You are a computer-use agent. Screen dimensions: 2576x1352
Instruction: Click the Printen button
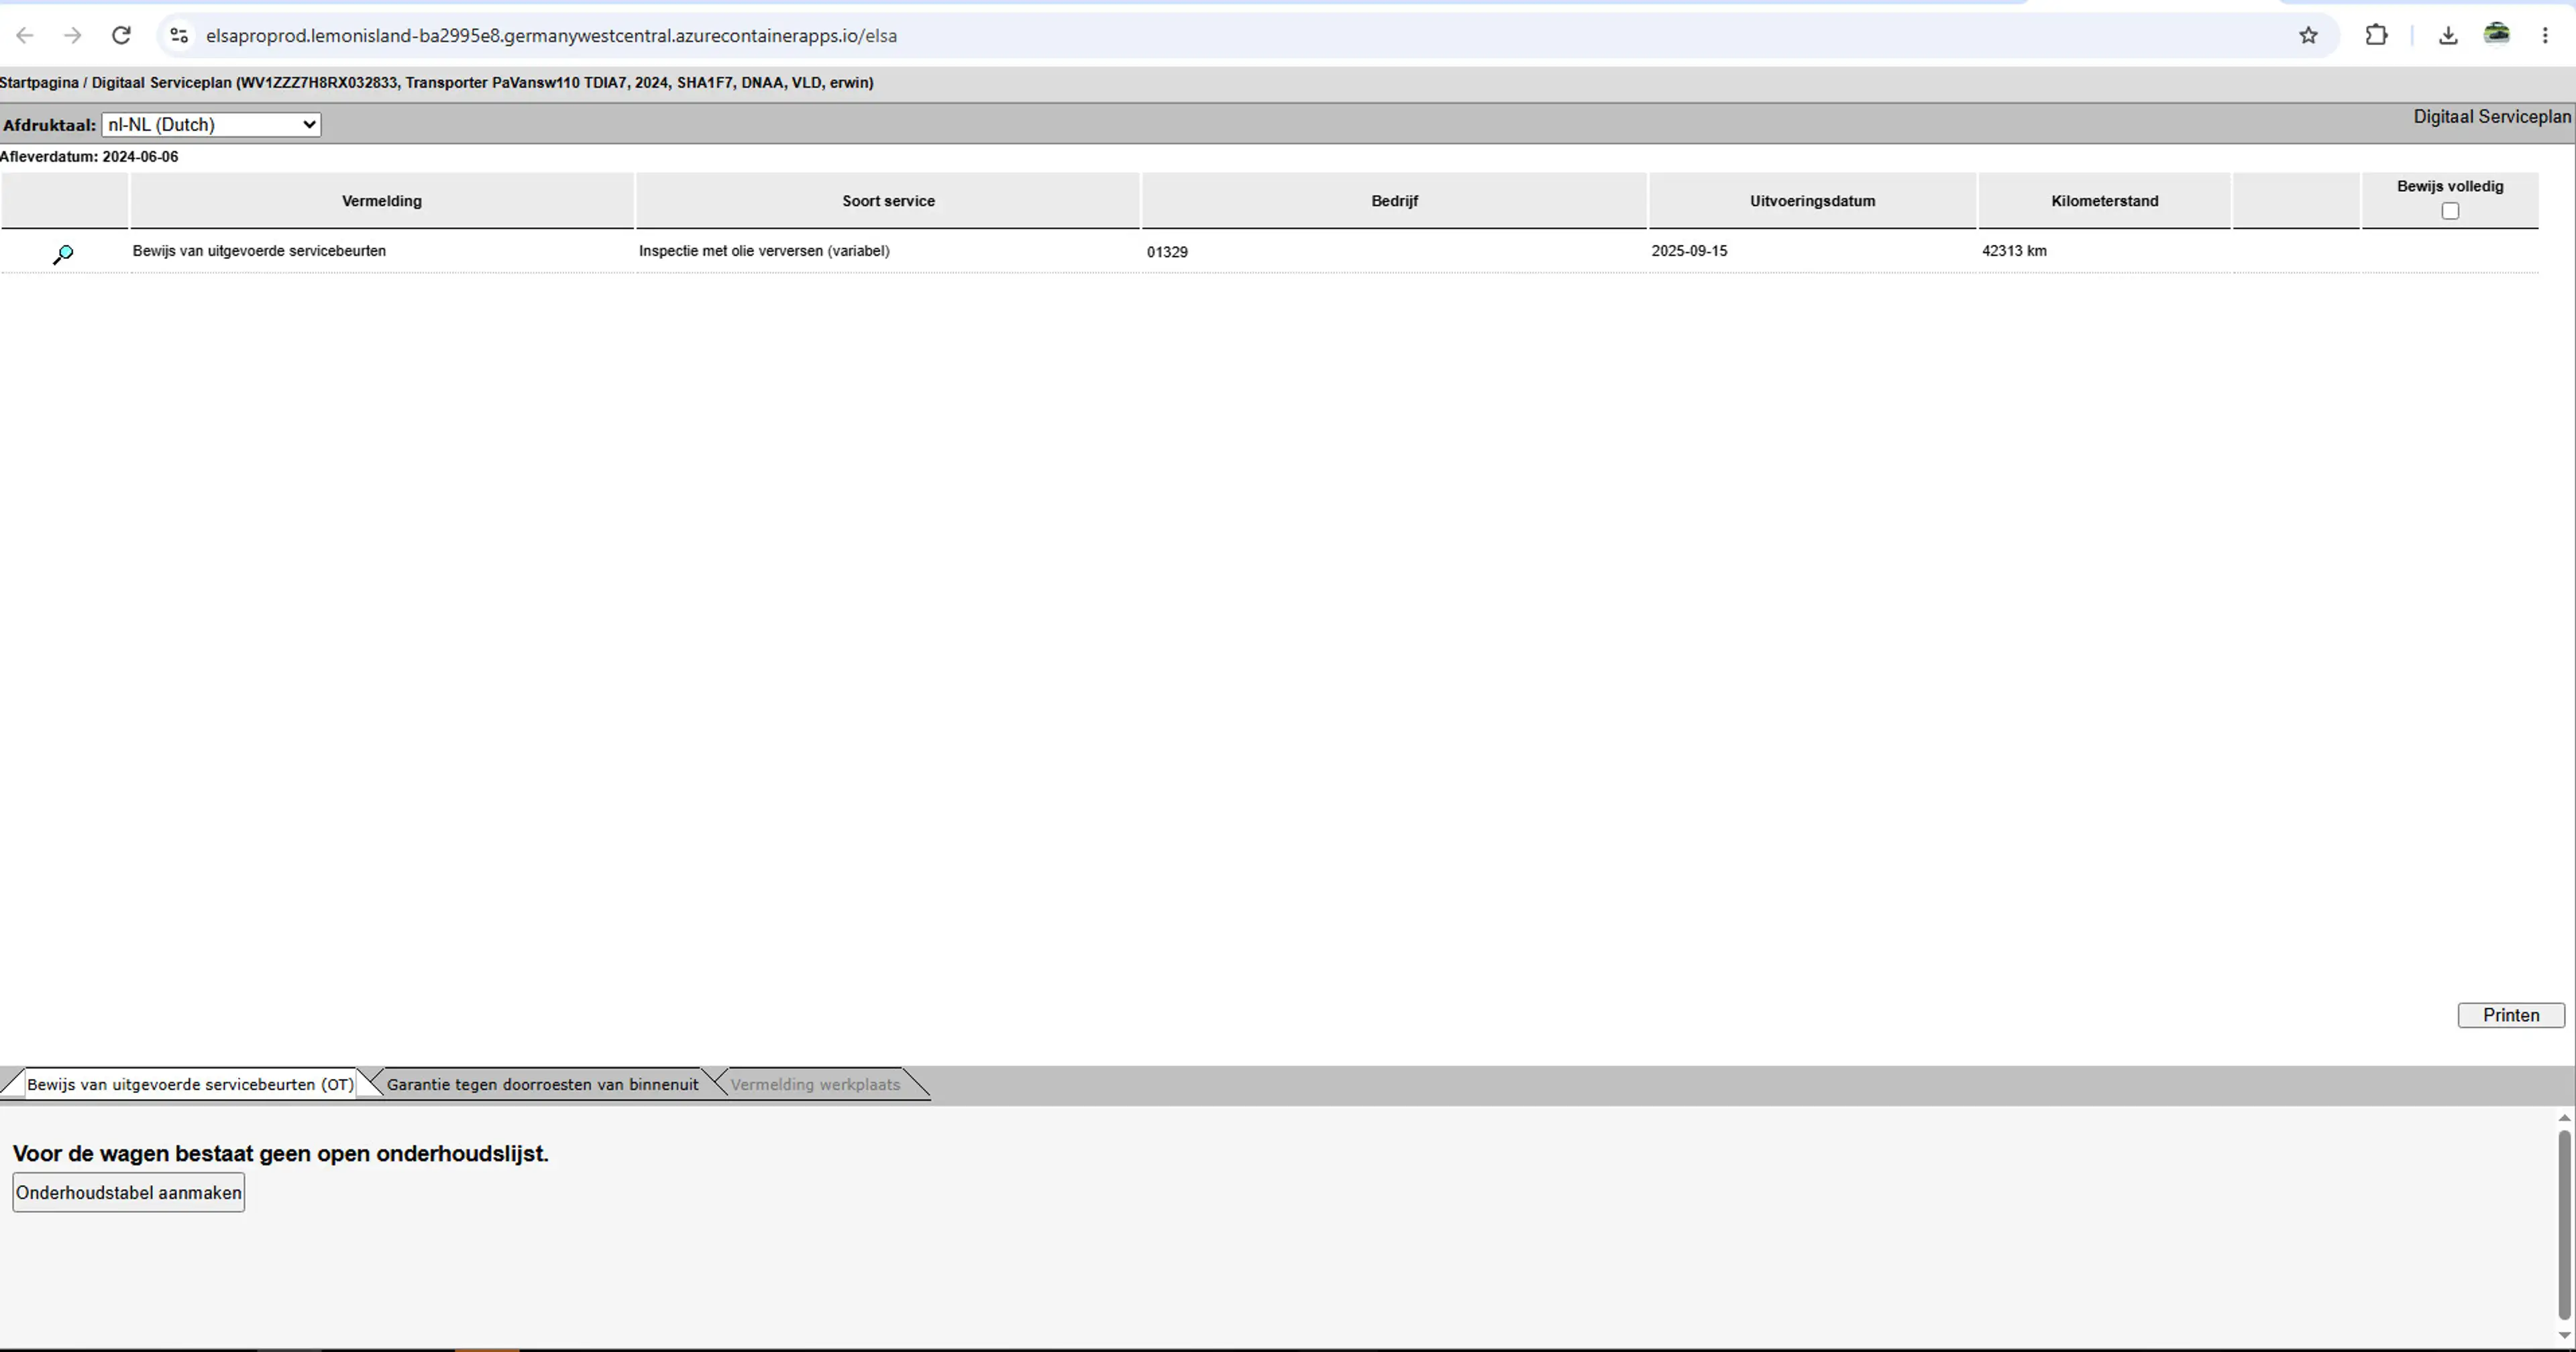(2511, 1015)
